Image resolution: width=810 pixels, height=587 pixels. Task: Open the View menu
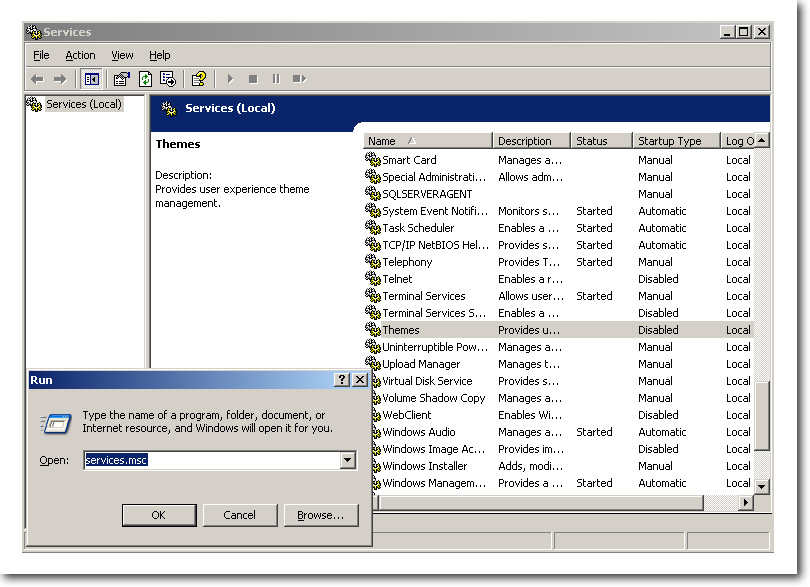tap(122, 55)
